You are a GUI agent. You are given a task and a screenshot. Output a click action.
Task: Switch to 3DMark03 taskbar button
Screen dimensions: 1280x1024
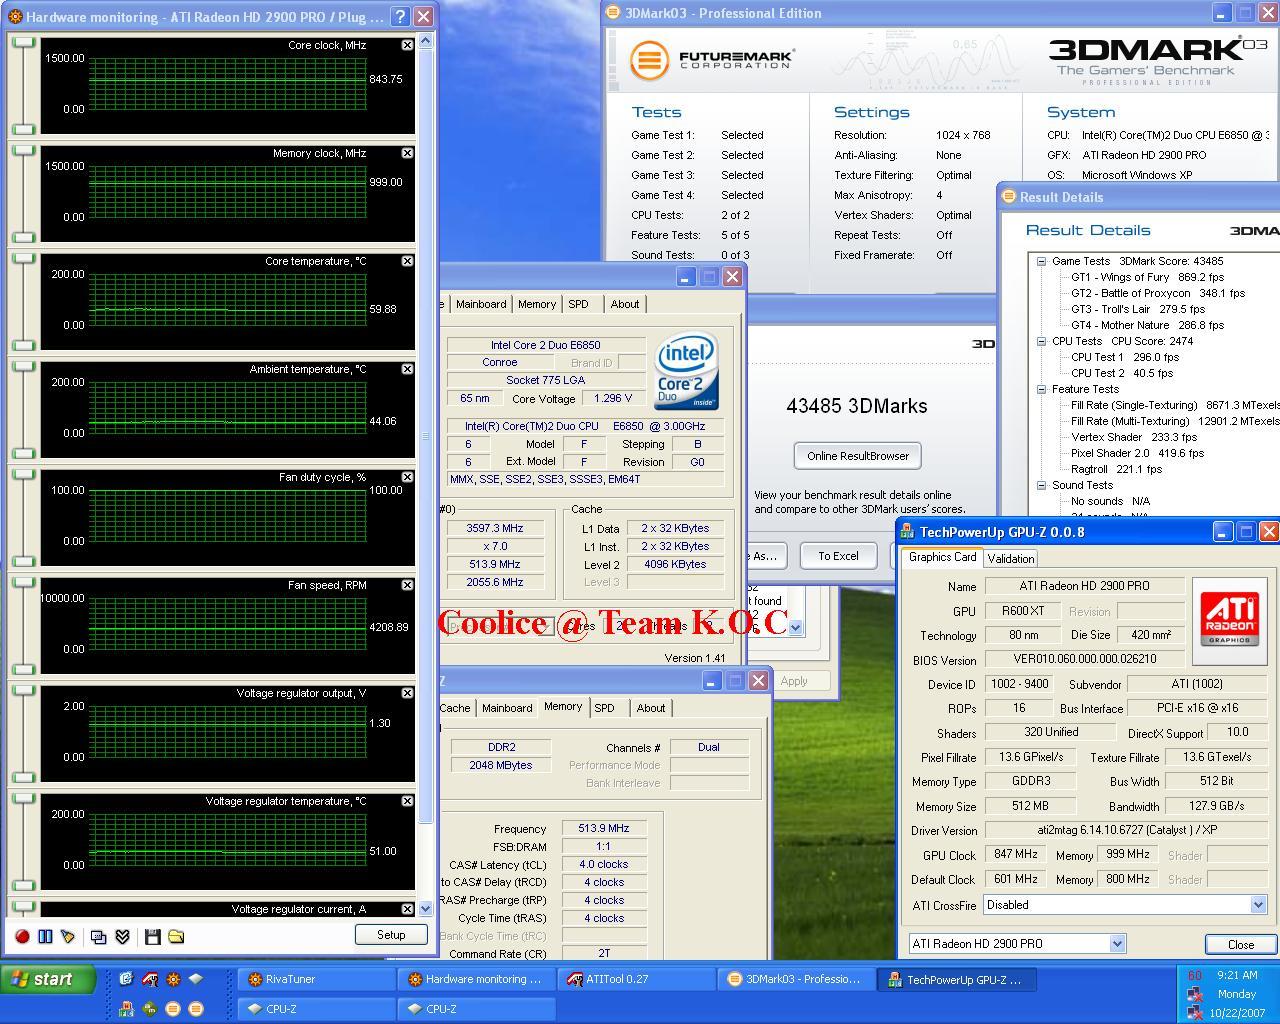[x=796, y=979]
